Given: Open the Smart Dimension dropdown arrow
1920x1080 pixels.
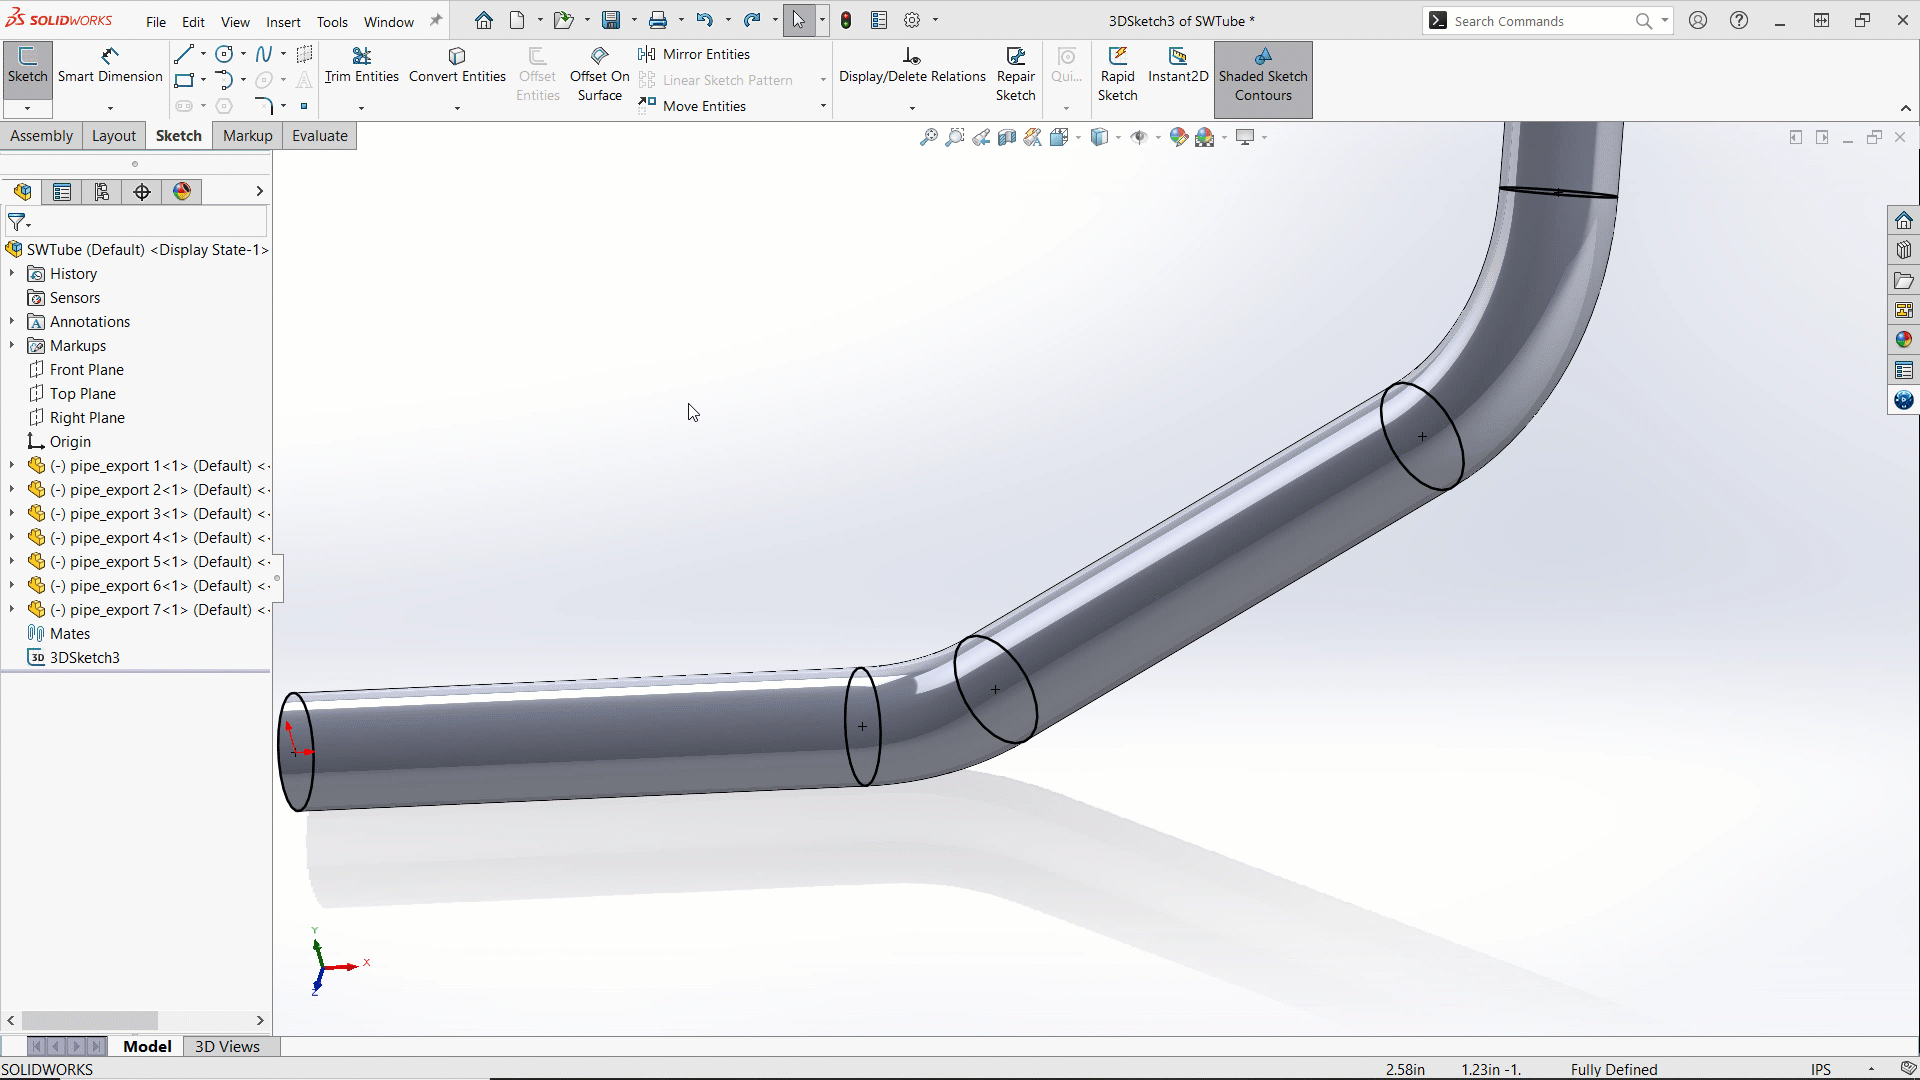Looking at the screenshot, I should 110,107.
